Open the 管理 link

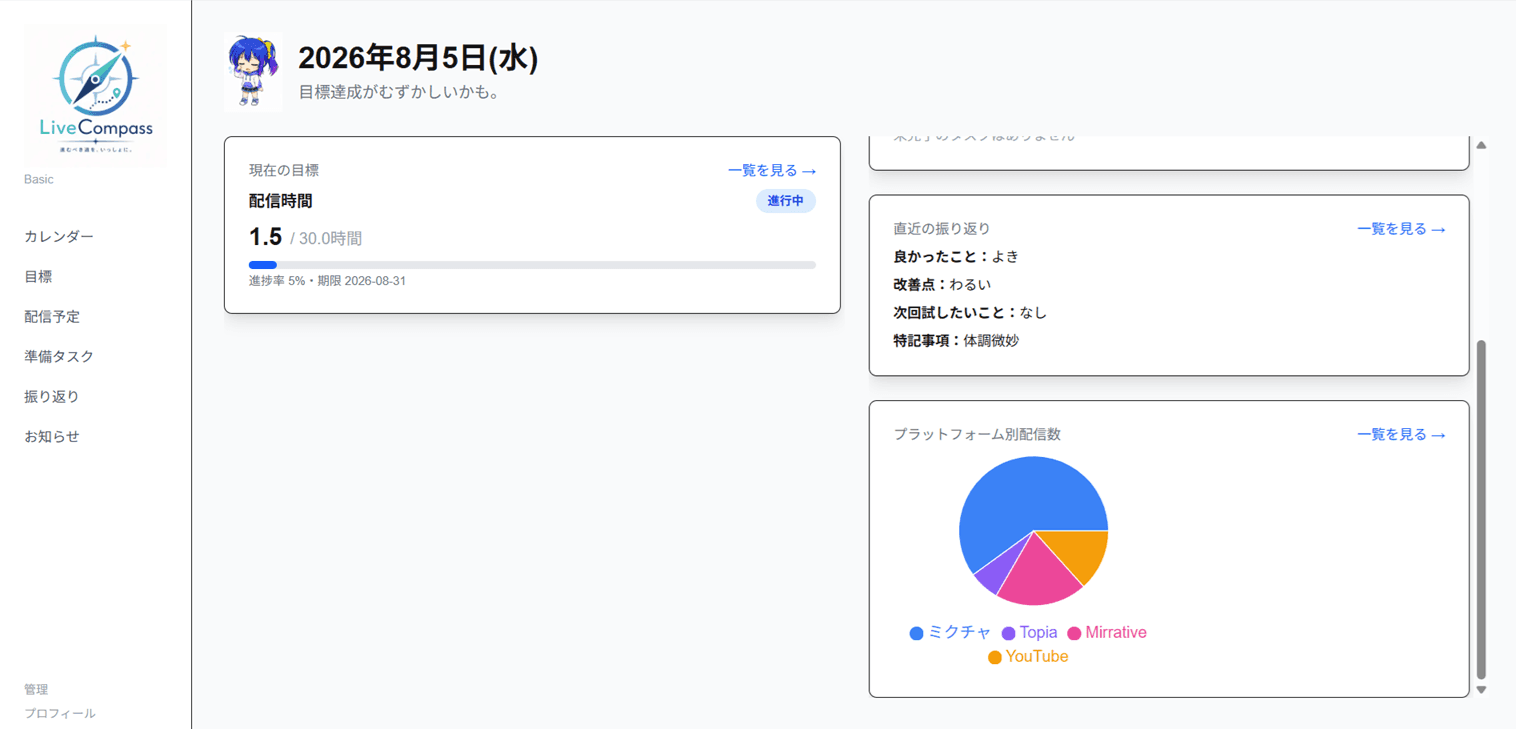pyautogui.click(x=36, y=689)
